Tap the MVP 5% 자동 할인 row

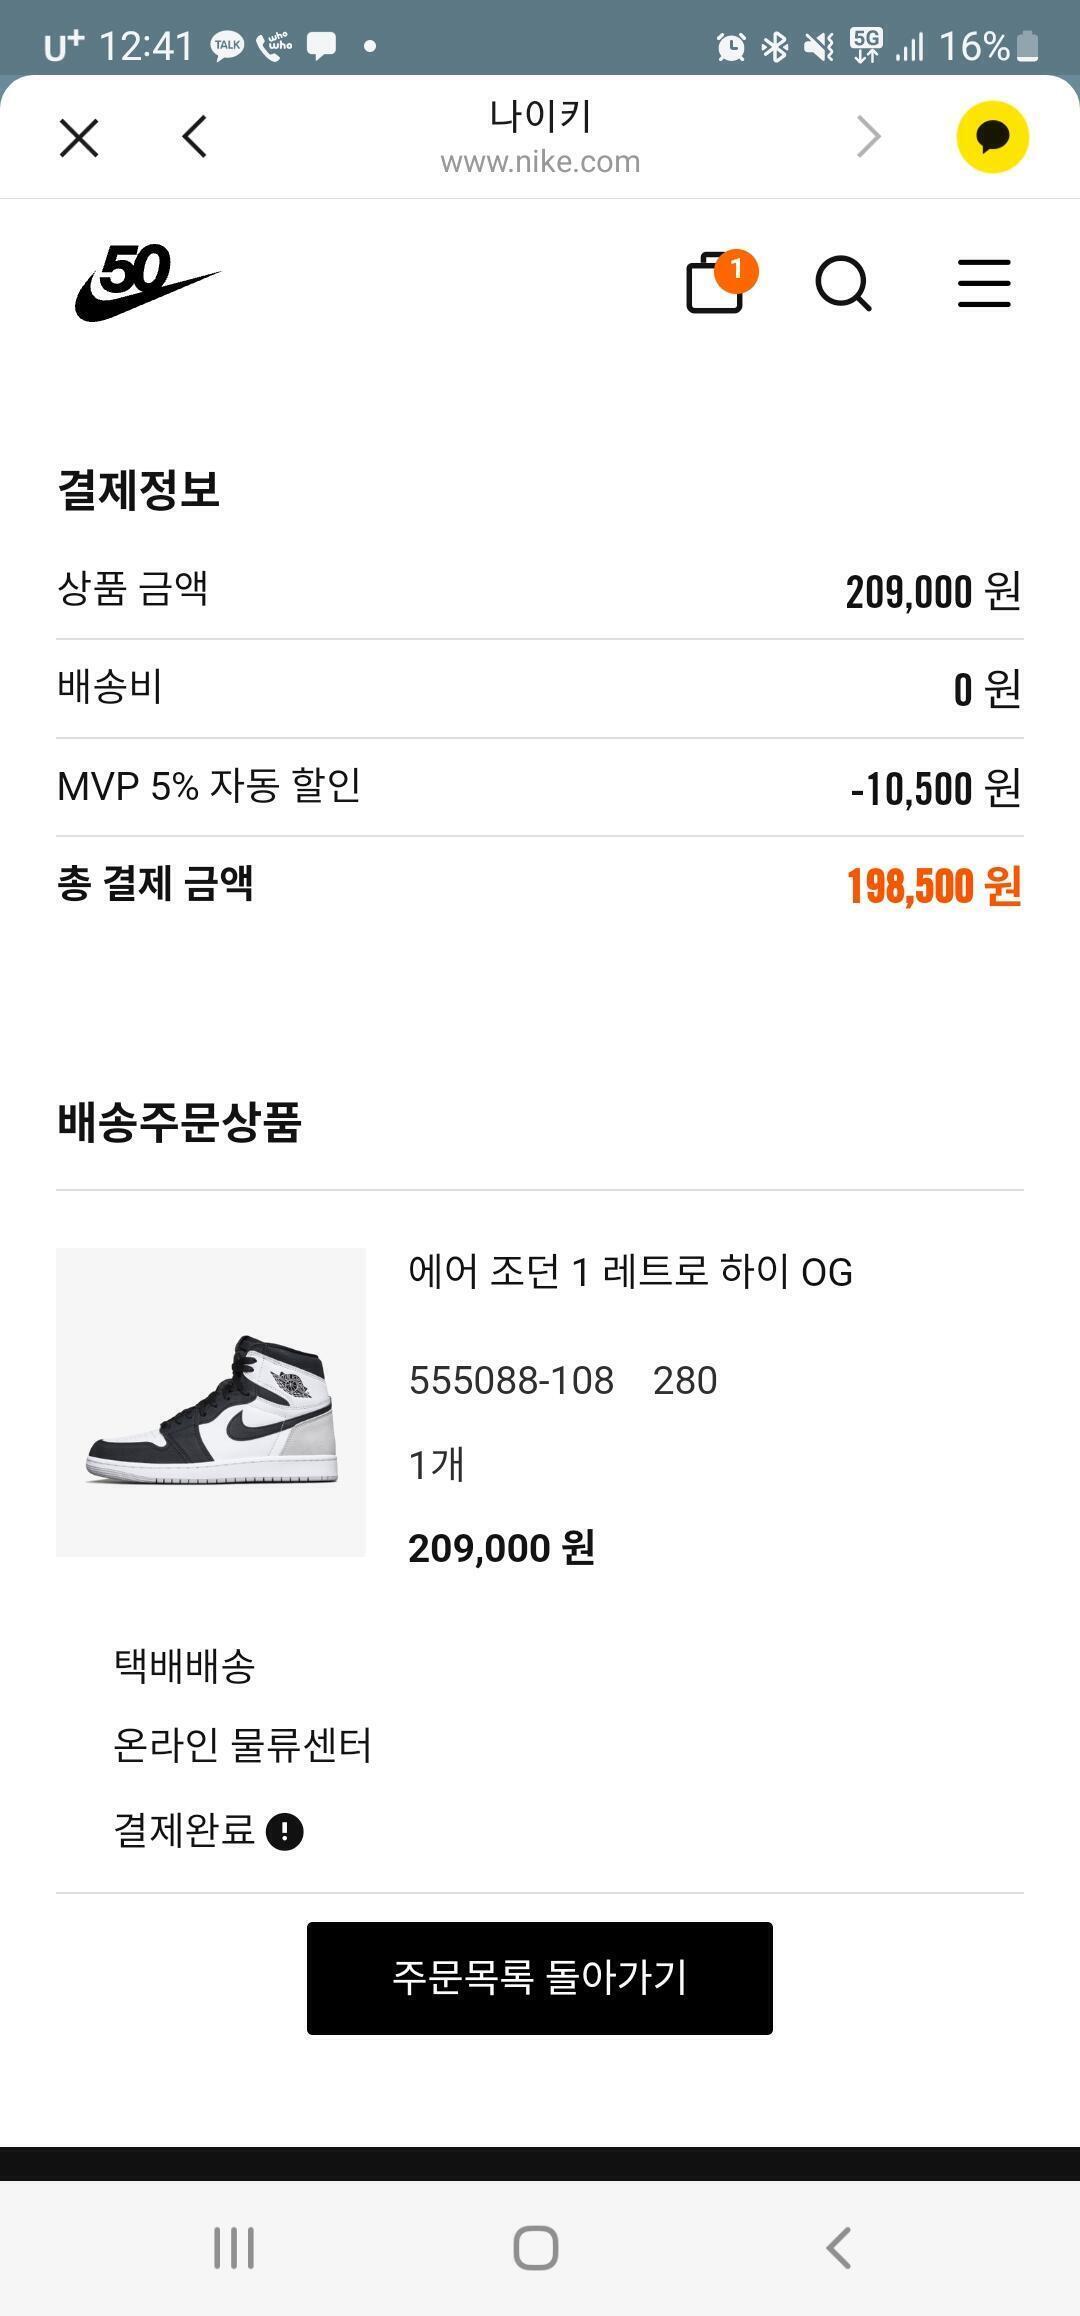540,788
